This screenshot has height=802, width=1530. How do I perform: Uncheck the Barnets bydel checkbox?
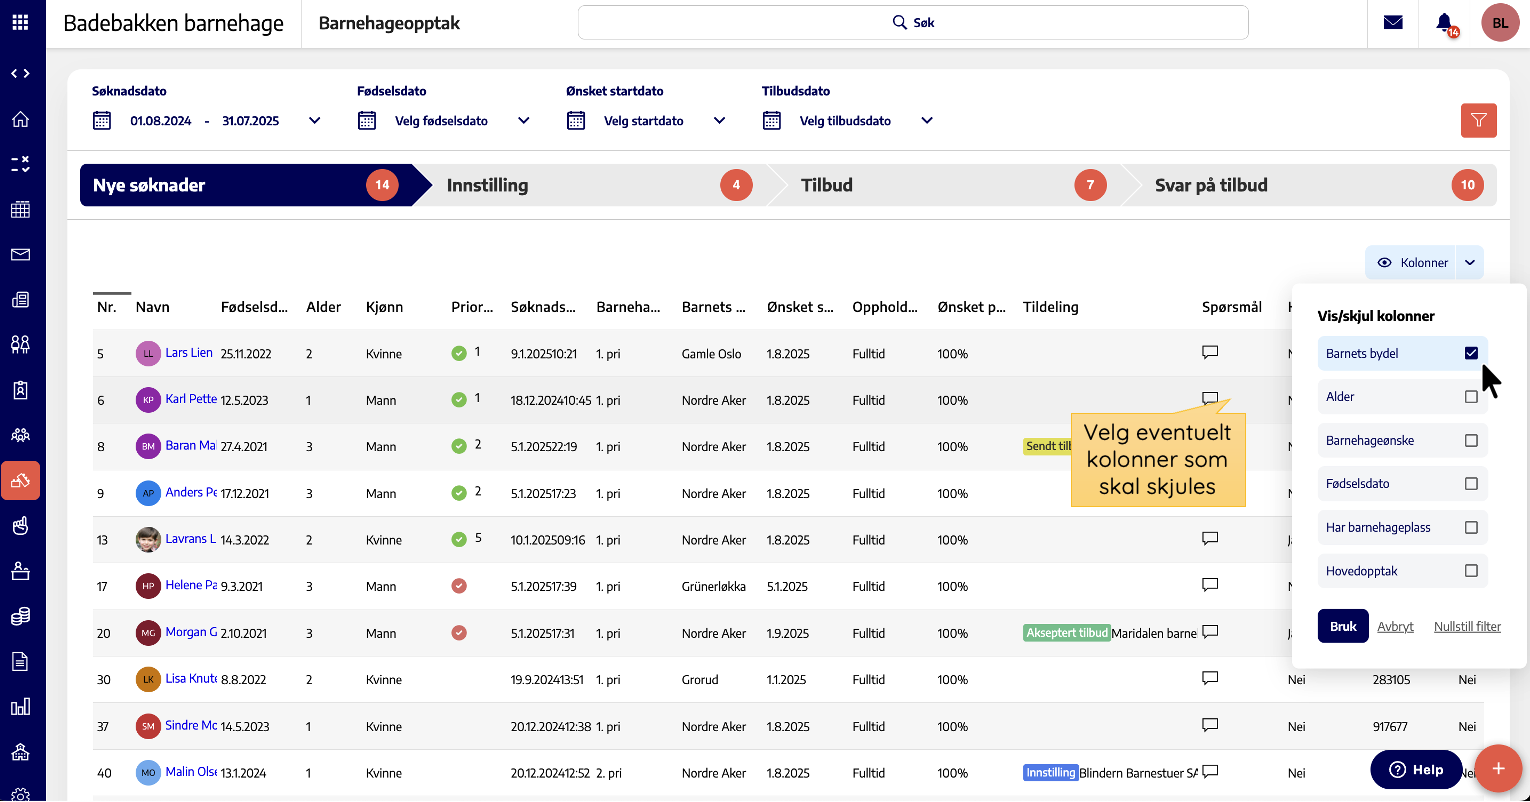click(x=1471, y=353)
